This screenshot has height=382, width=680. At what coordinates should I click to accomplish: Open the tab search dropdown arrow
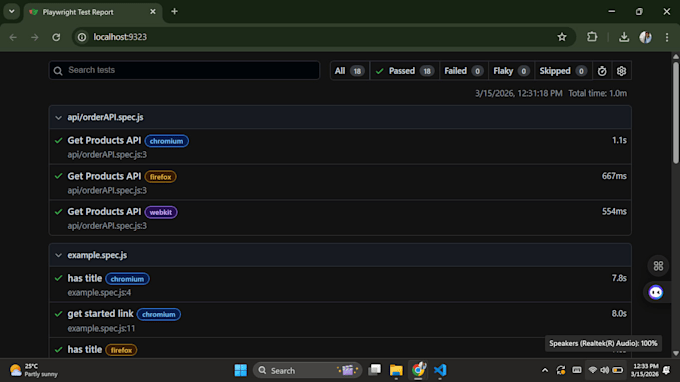click(12, 11)
